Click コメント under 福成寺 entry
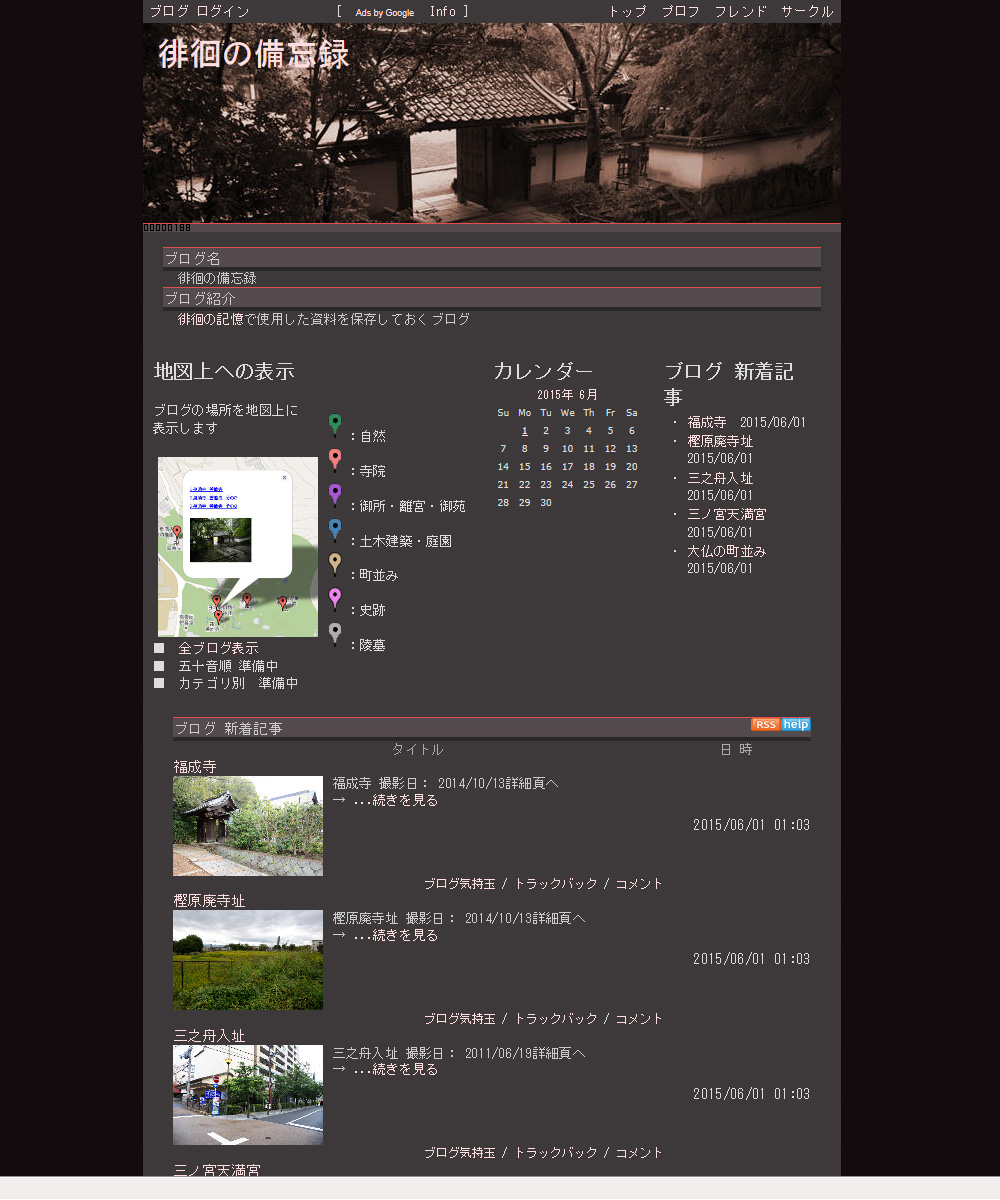This screenshot has width=1000, height=1200. point(639,884)
